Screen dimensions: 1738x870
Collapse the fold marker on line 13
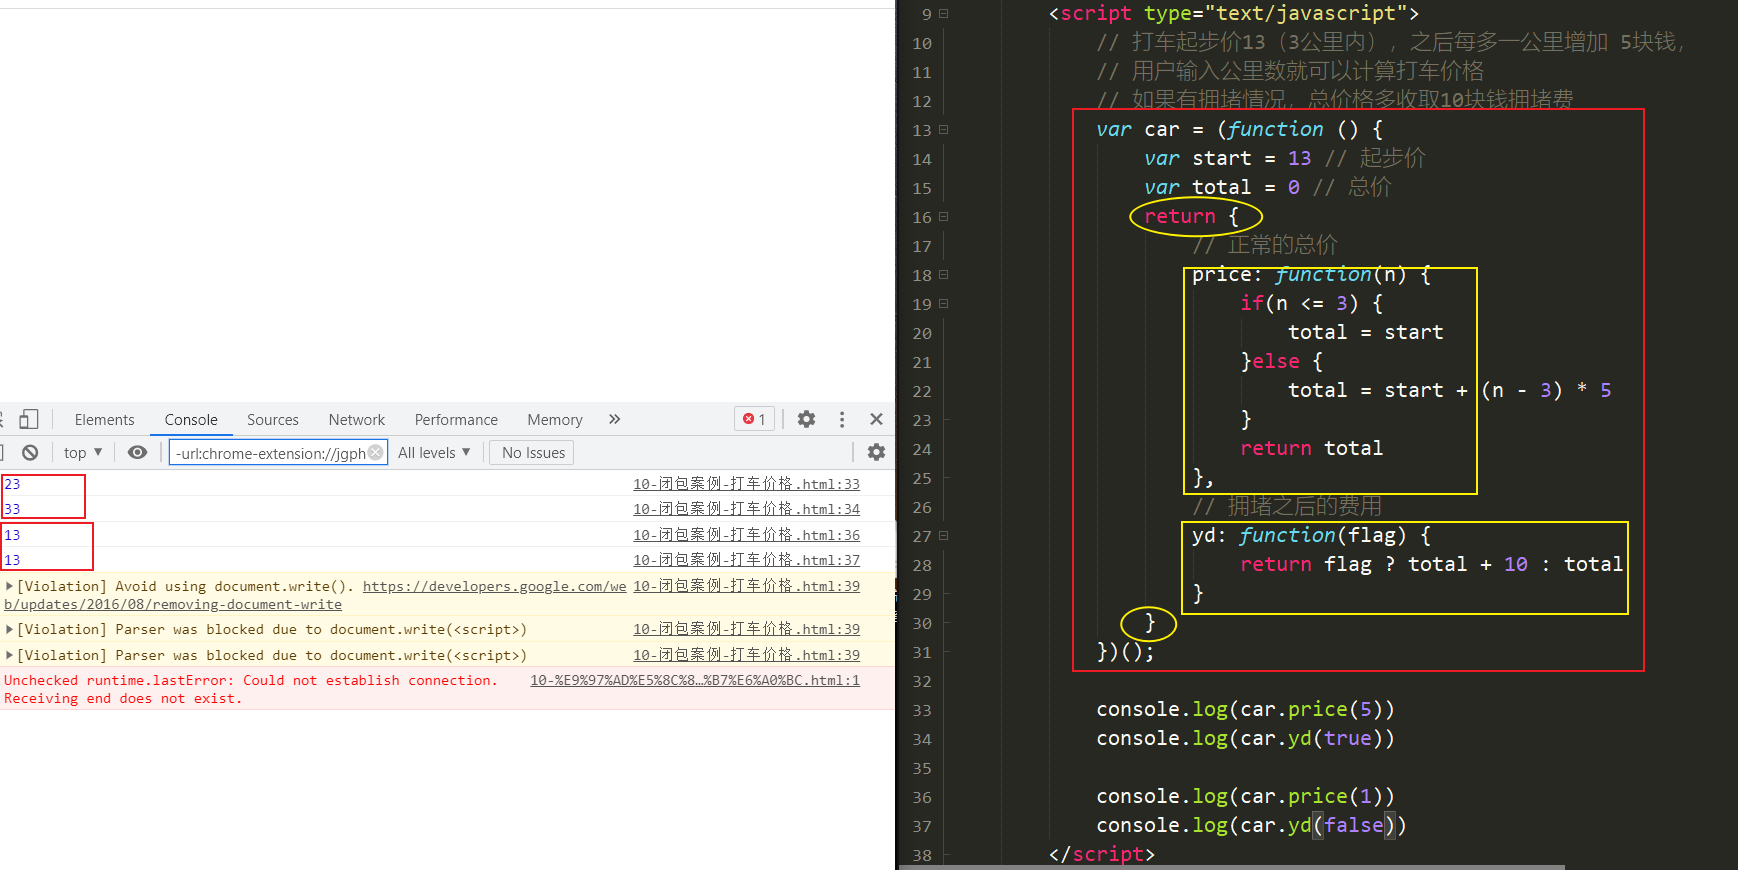point(943,130)
